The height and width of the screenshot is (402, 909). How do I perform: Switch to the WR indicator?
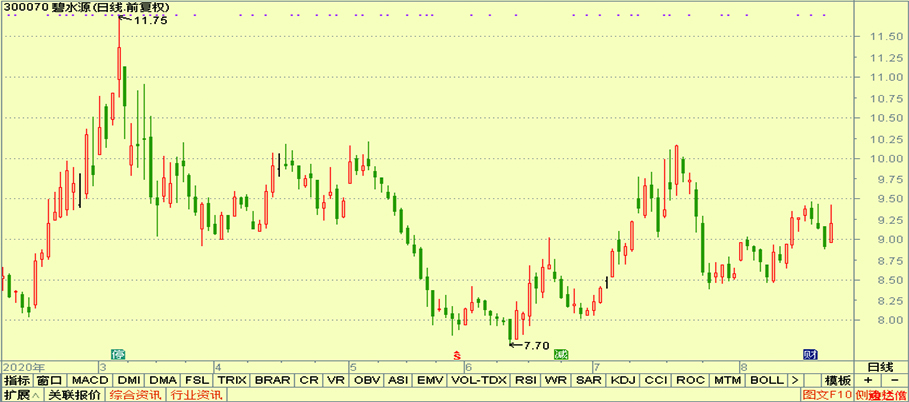coord(555,381)
